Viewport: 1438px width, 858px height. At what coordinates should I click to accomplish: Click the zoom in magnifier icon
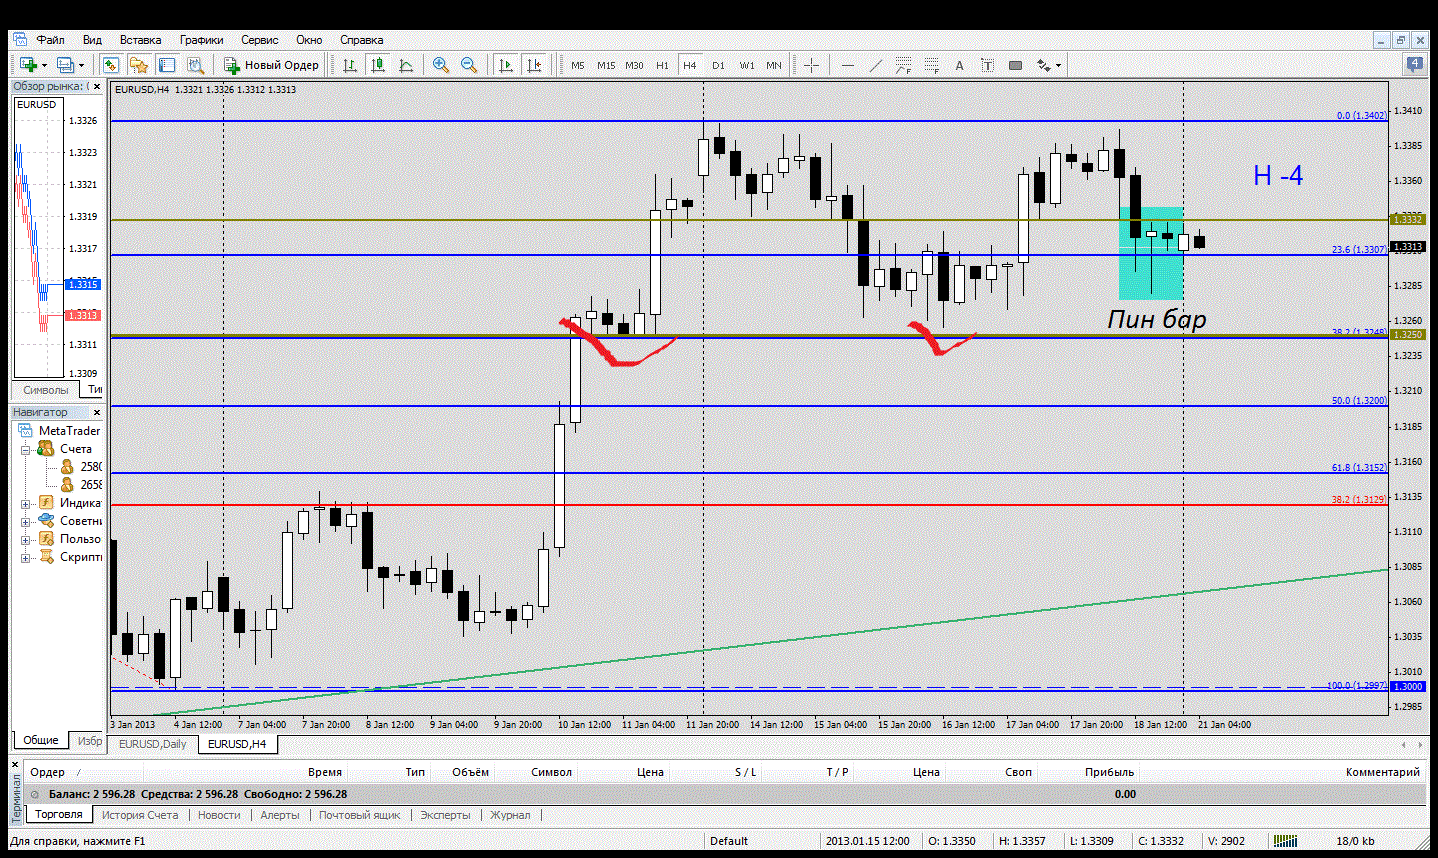pos(440,65)
